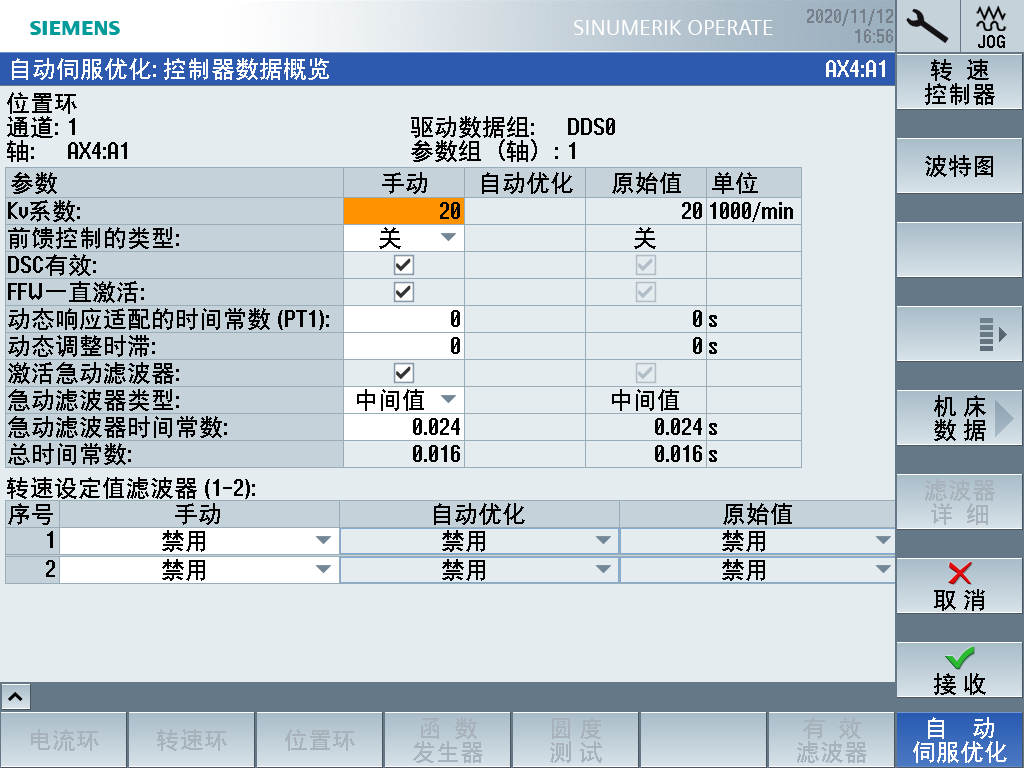The height and width of the screenshot is (768, 1024).
Task: Expand 急动滤波器类型 manual dropdown
Action: 404,400
